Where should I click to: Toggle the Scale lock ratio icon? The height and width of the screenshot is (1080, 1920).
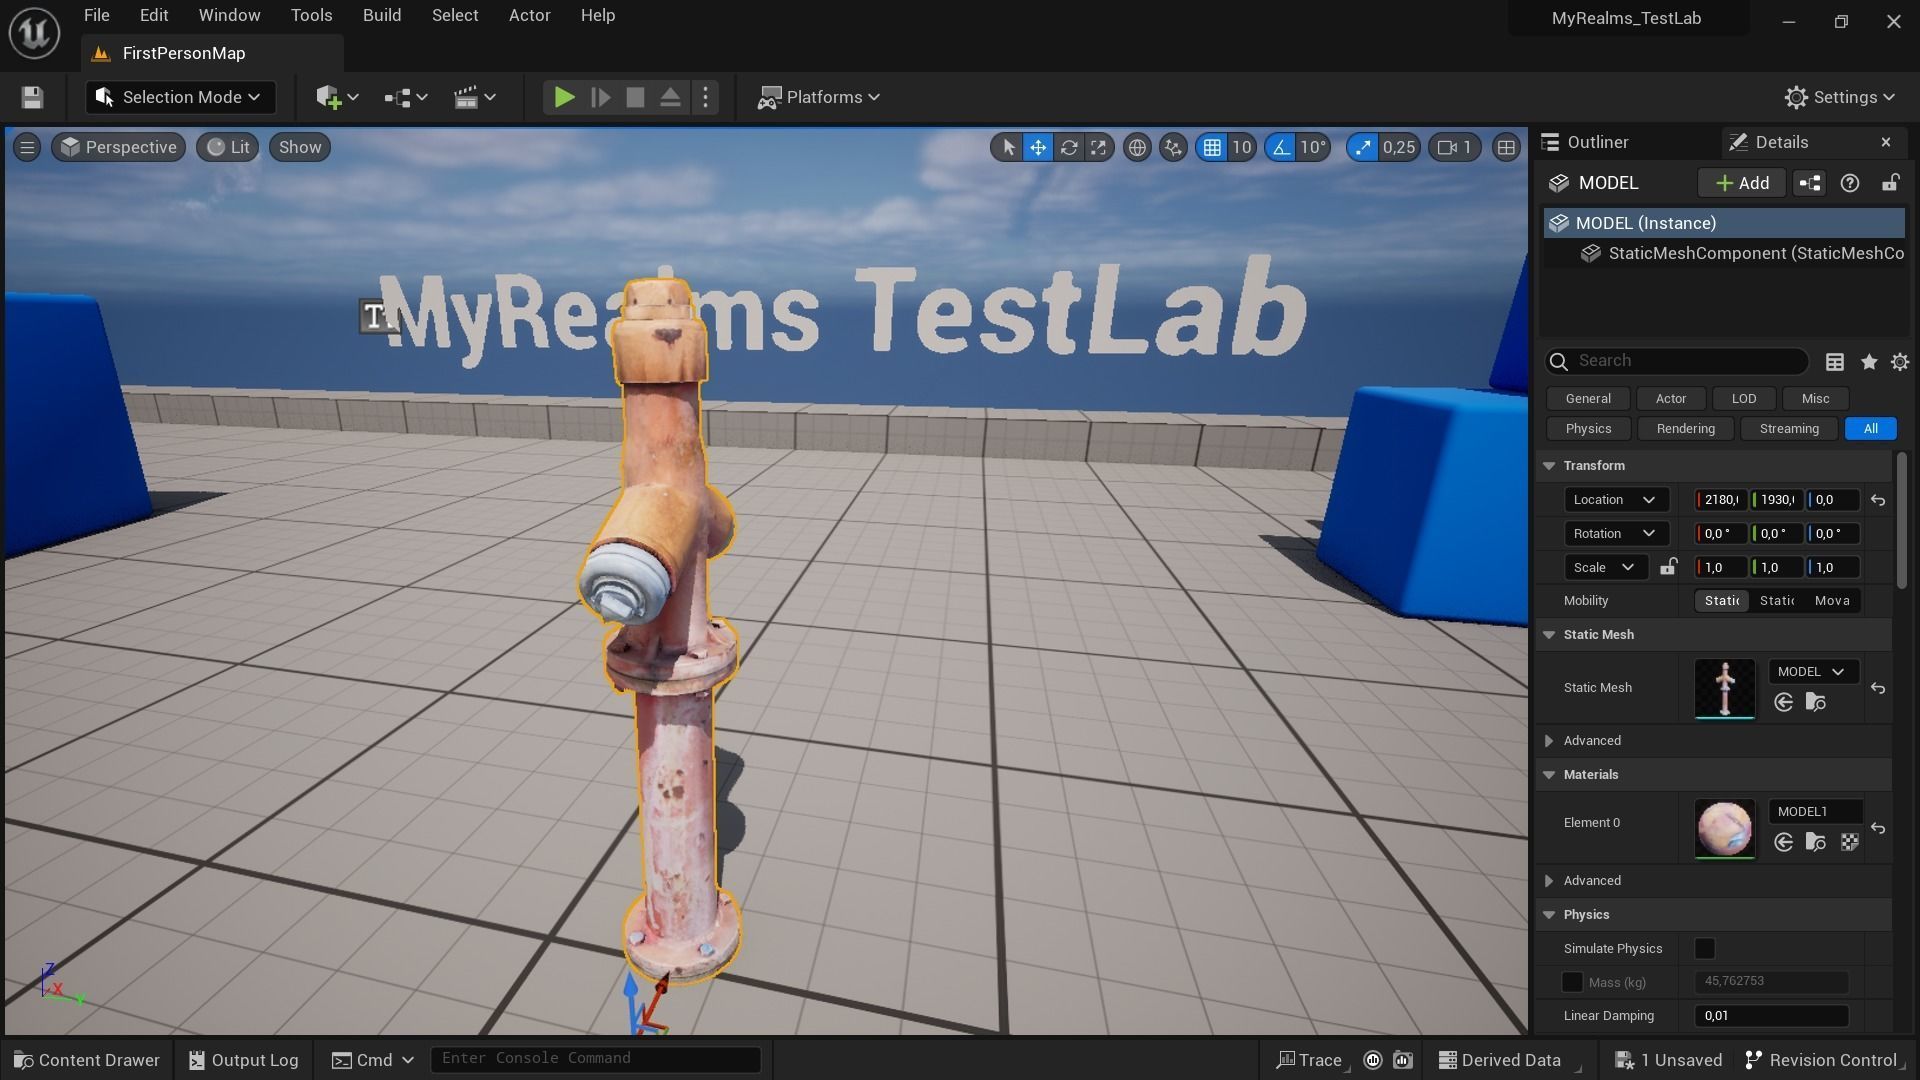1668,567
